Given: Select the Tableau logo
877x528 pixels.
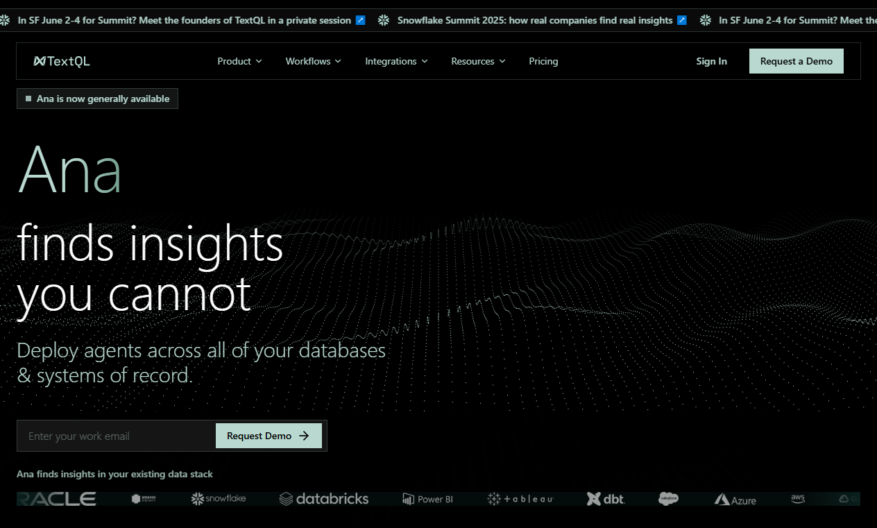Looking at the screenshot, I should (x=520, y=498).
